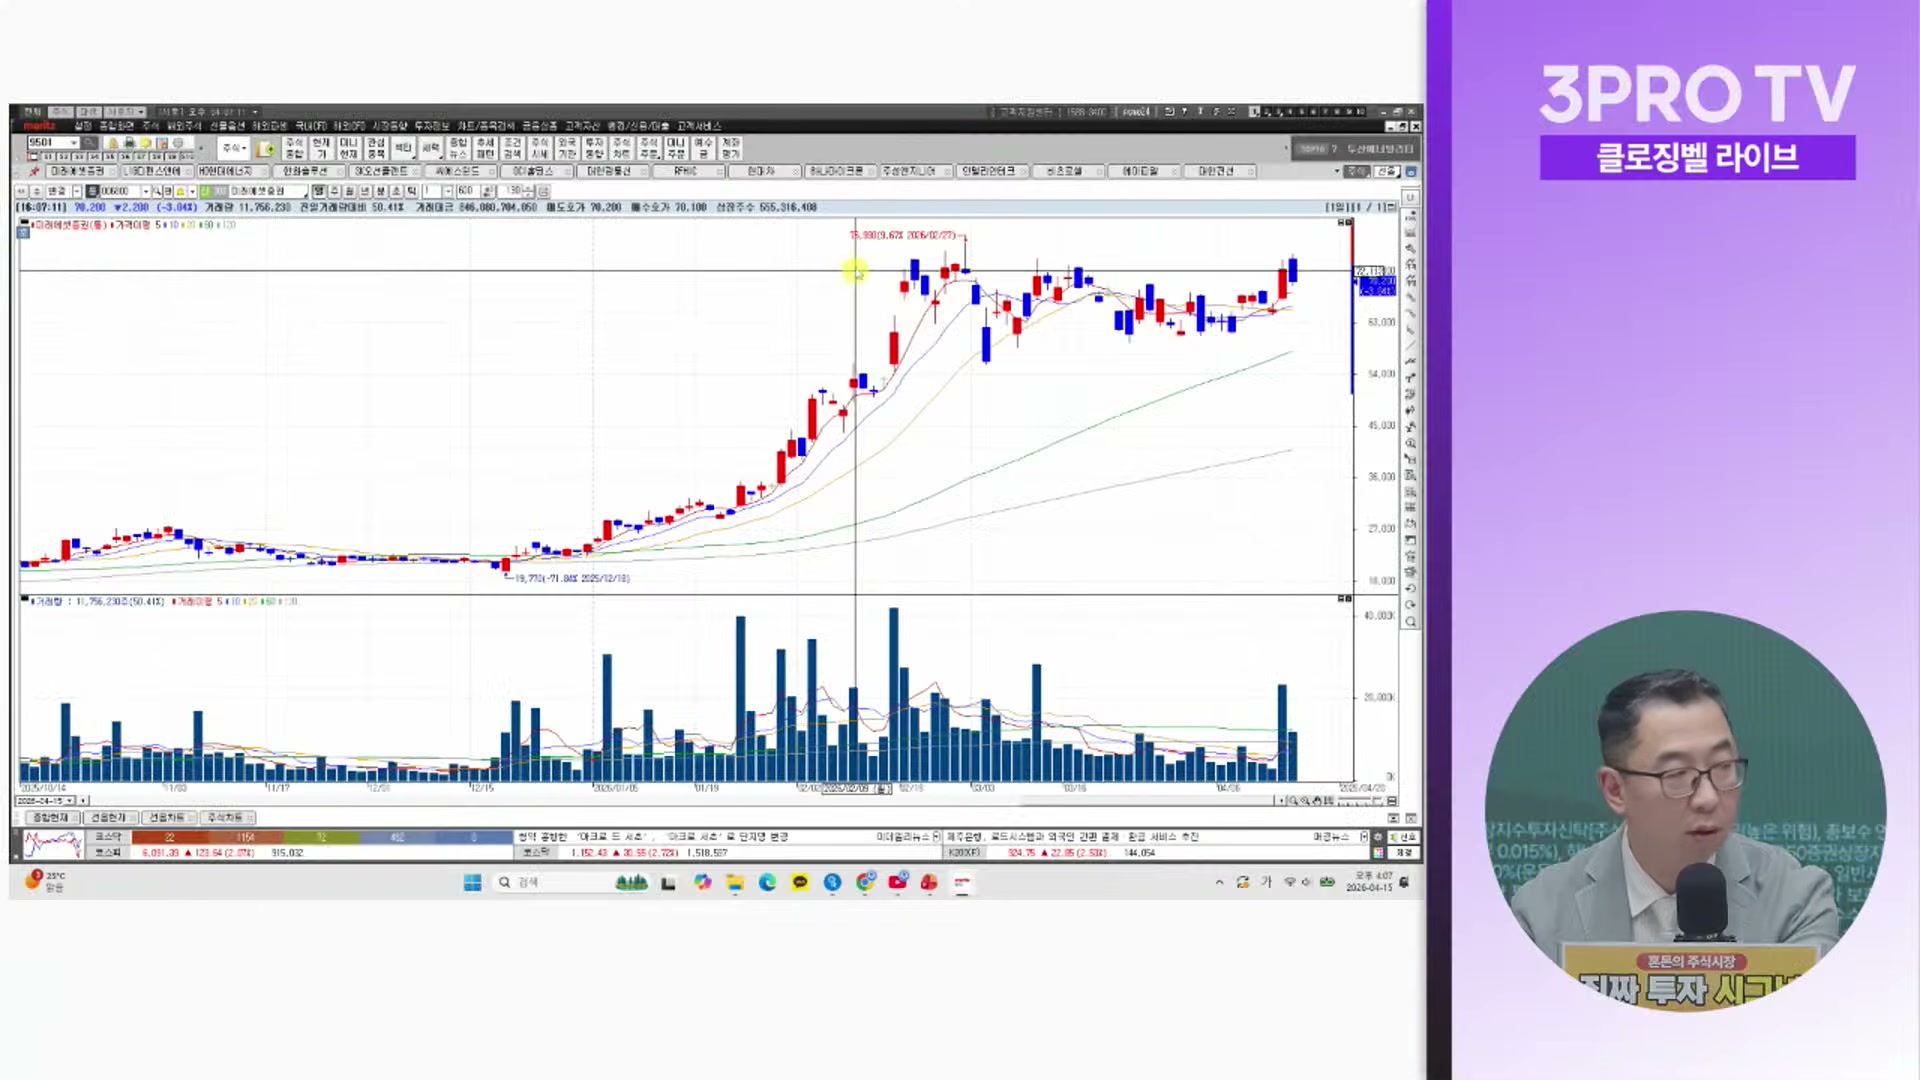Open the 주식 dropdown in the toolbar
Screen dimensions: 1920x1080
tap(235, 147)
